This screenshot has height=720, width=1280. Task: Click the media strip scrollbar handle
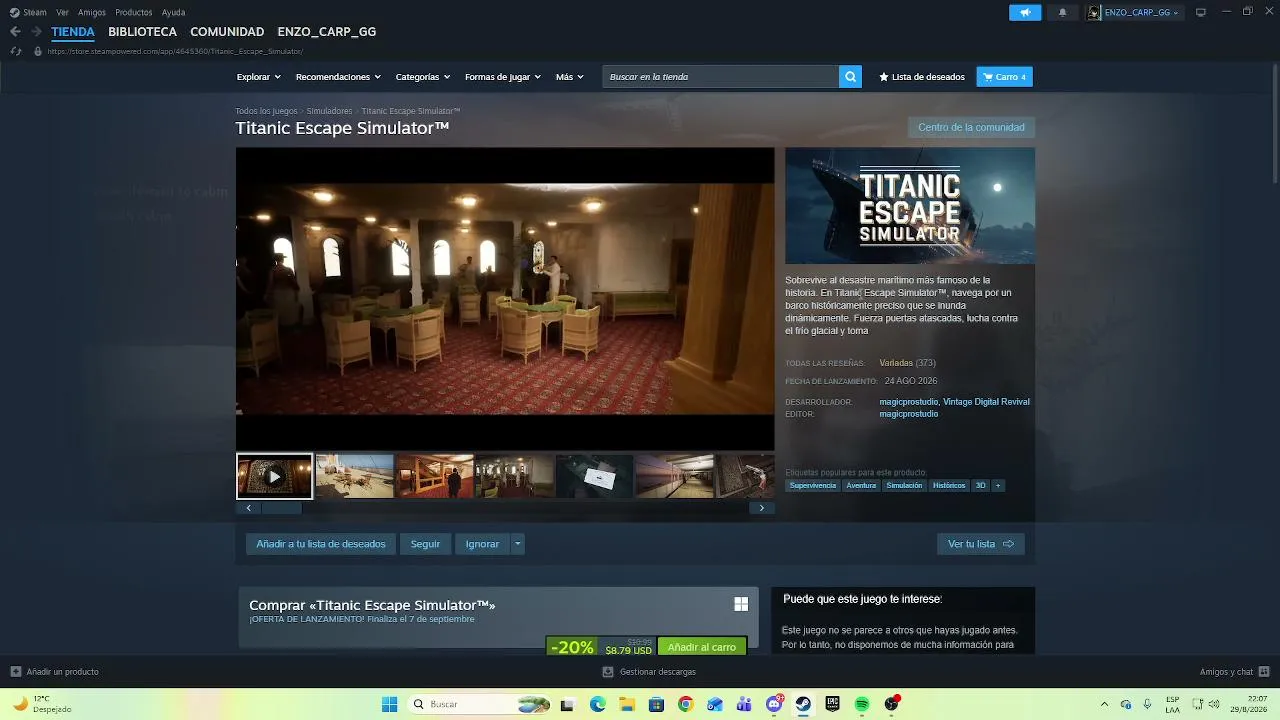pos(281,508)
